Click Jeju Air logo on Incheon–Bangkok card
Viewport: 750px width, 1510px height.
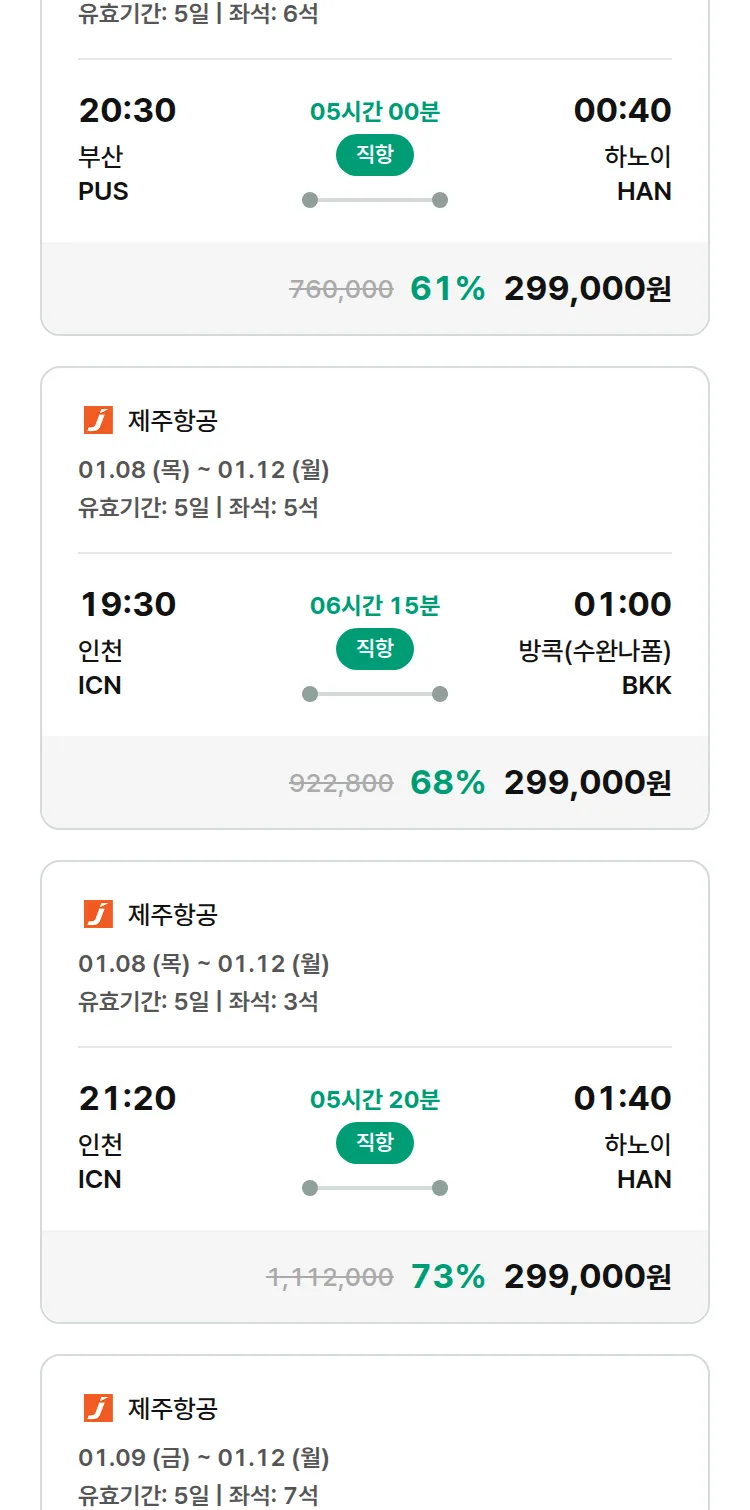[98, 420]
